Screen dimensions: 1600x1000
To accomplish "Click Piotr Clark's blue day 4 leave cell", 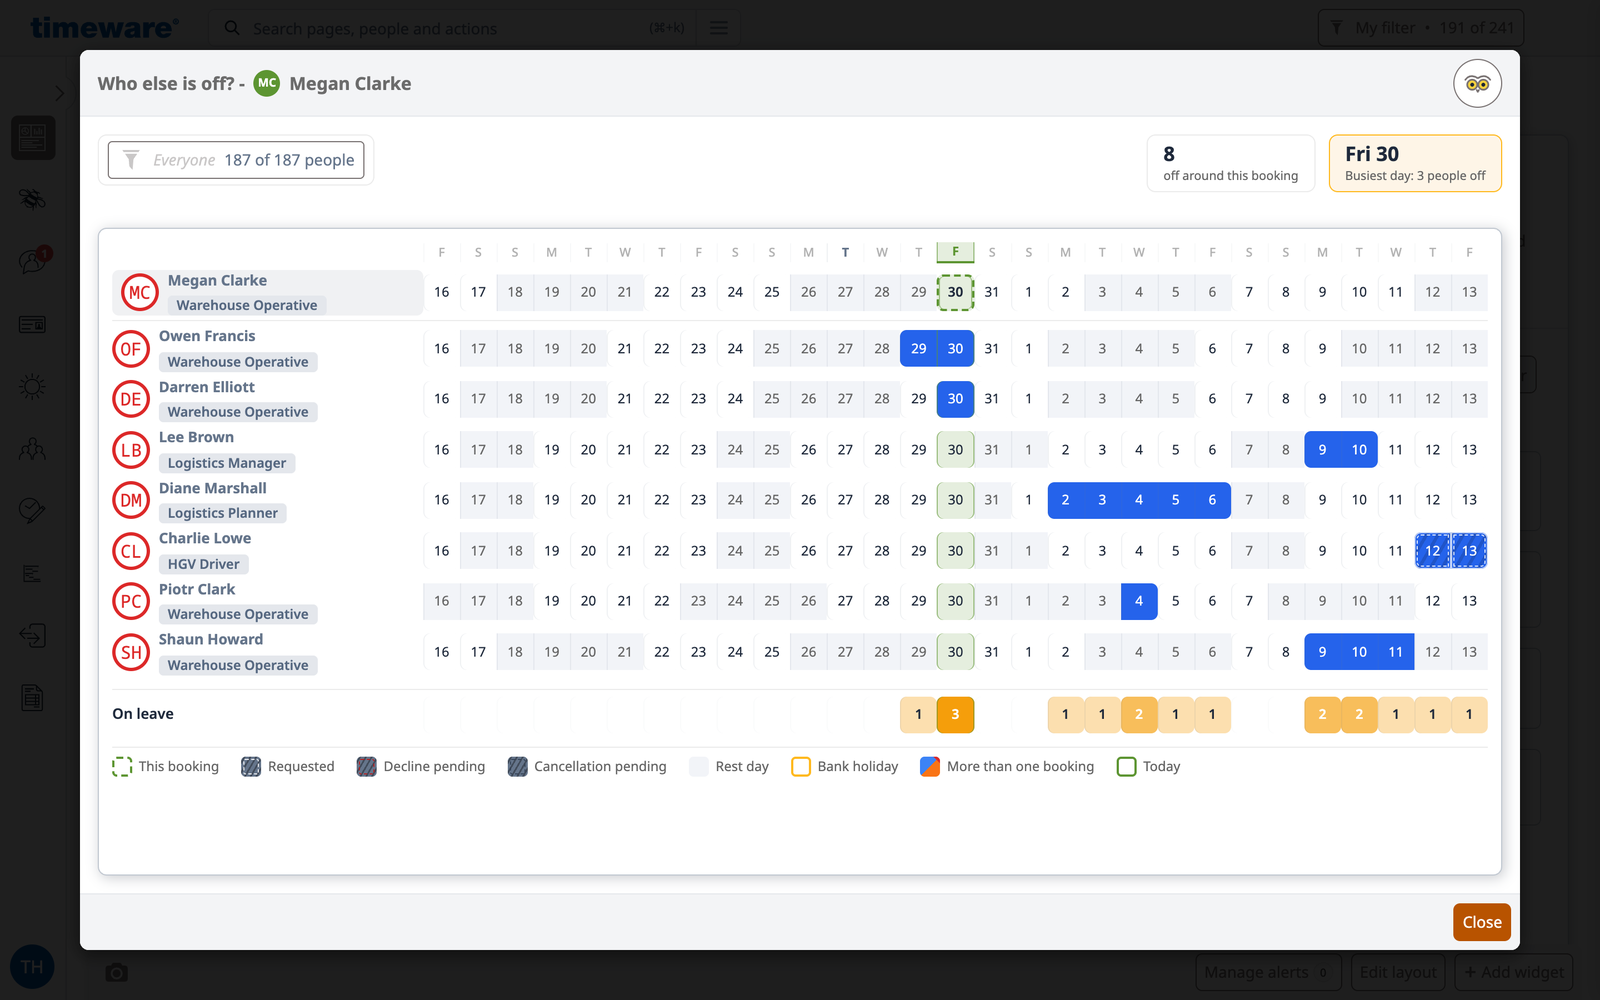I will pos(1139,601).
